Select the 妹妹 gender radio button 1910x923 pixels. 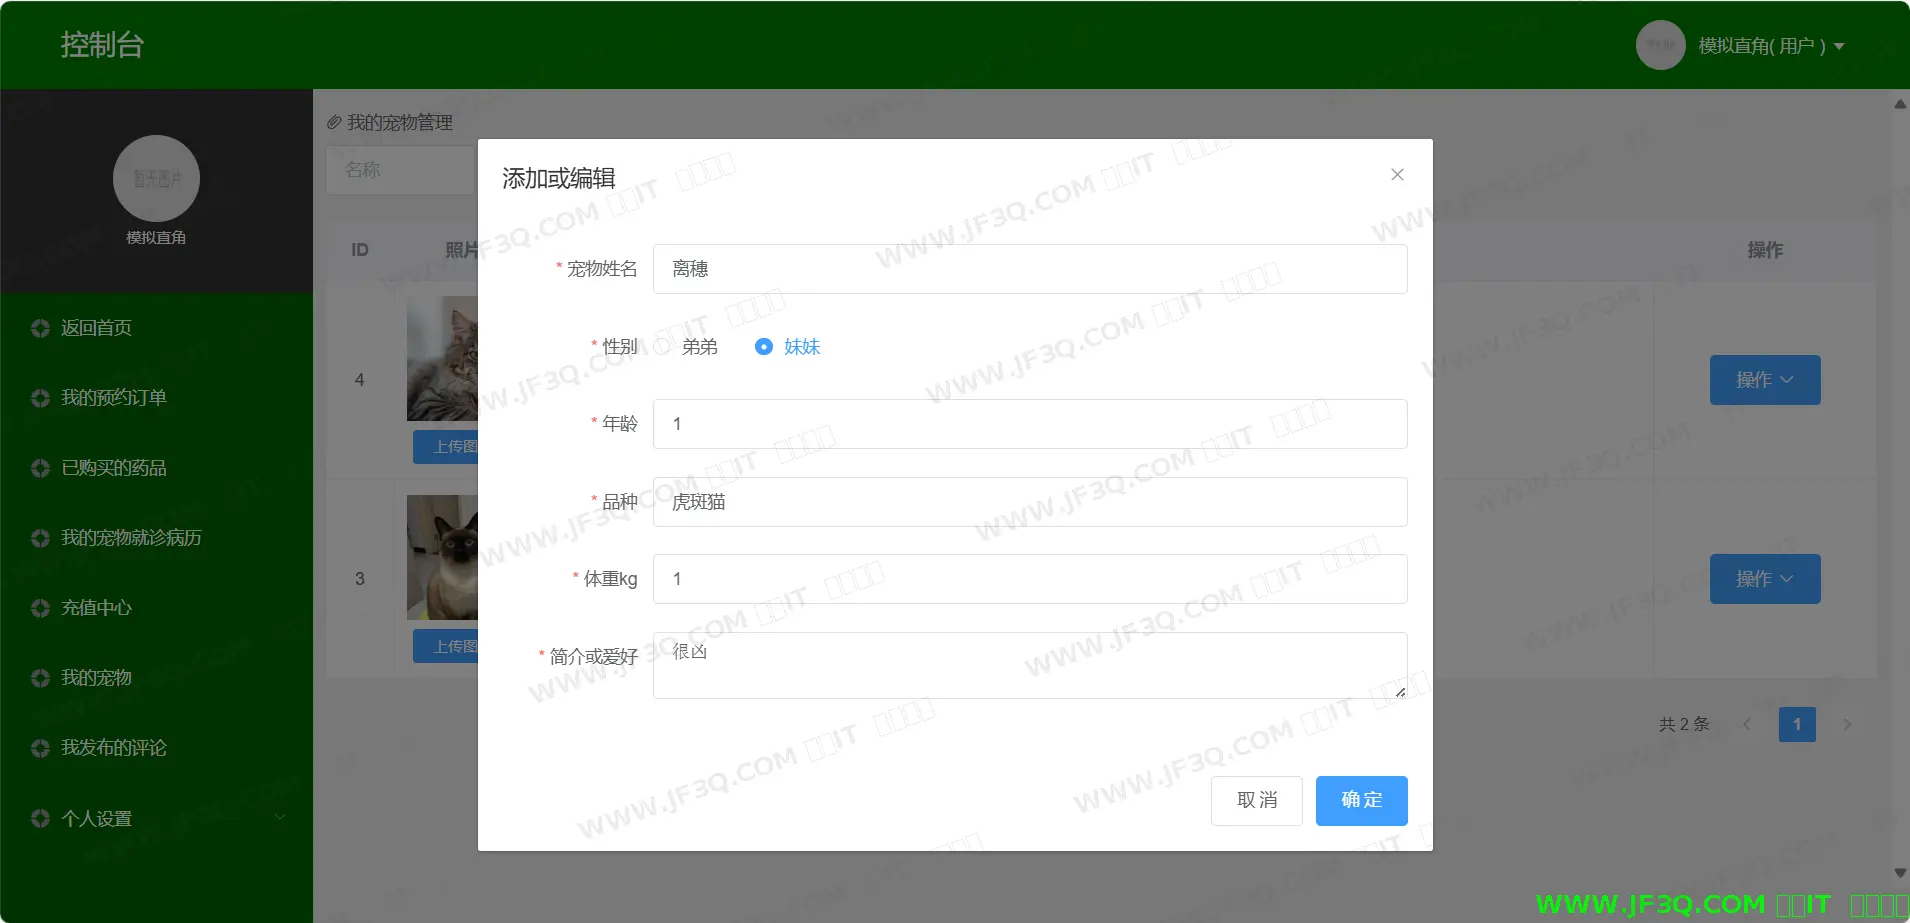click(764, 347)
